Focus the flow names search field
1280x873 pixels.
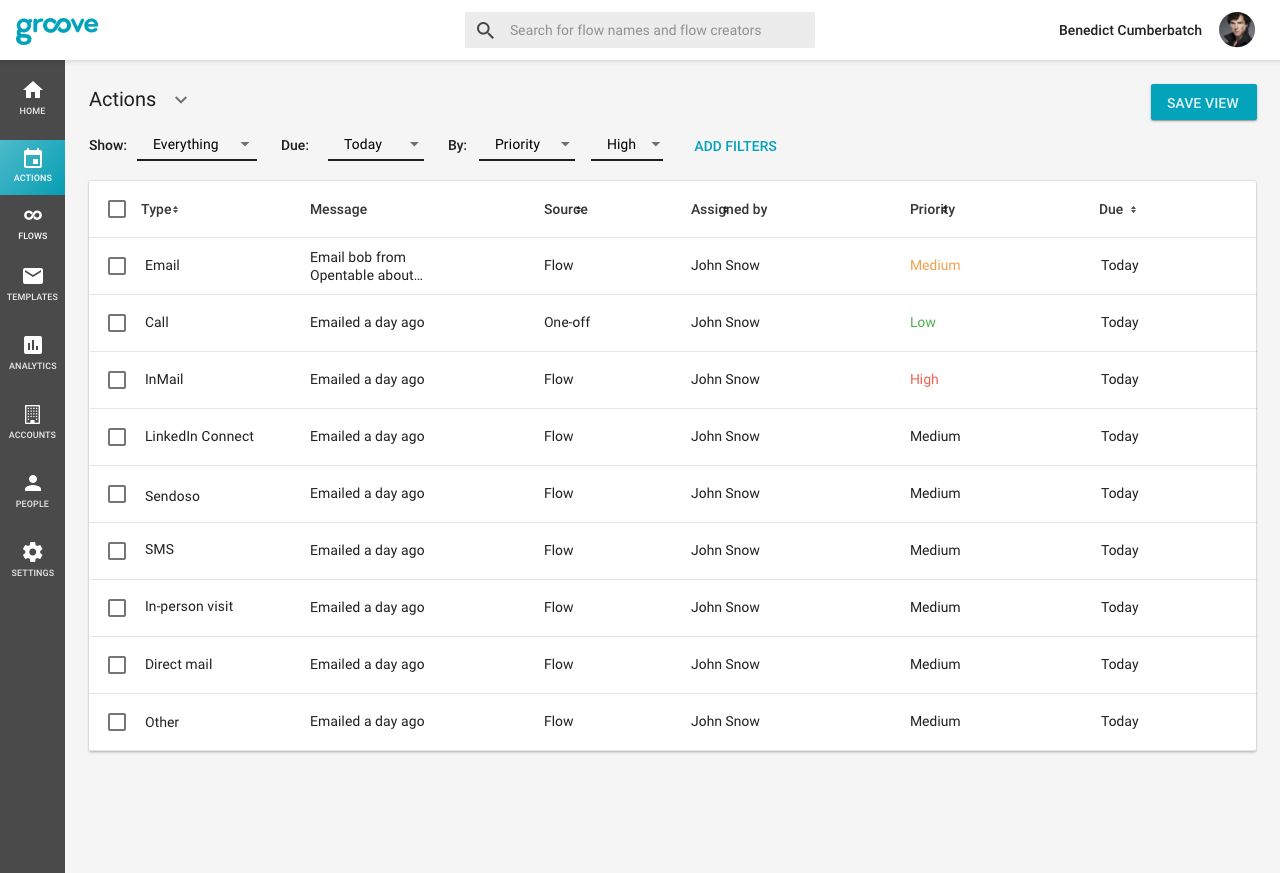point(640,30)
